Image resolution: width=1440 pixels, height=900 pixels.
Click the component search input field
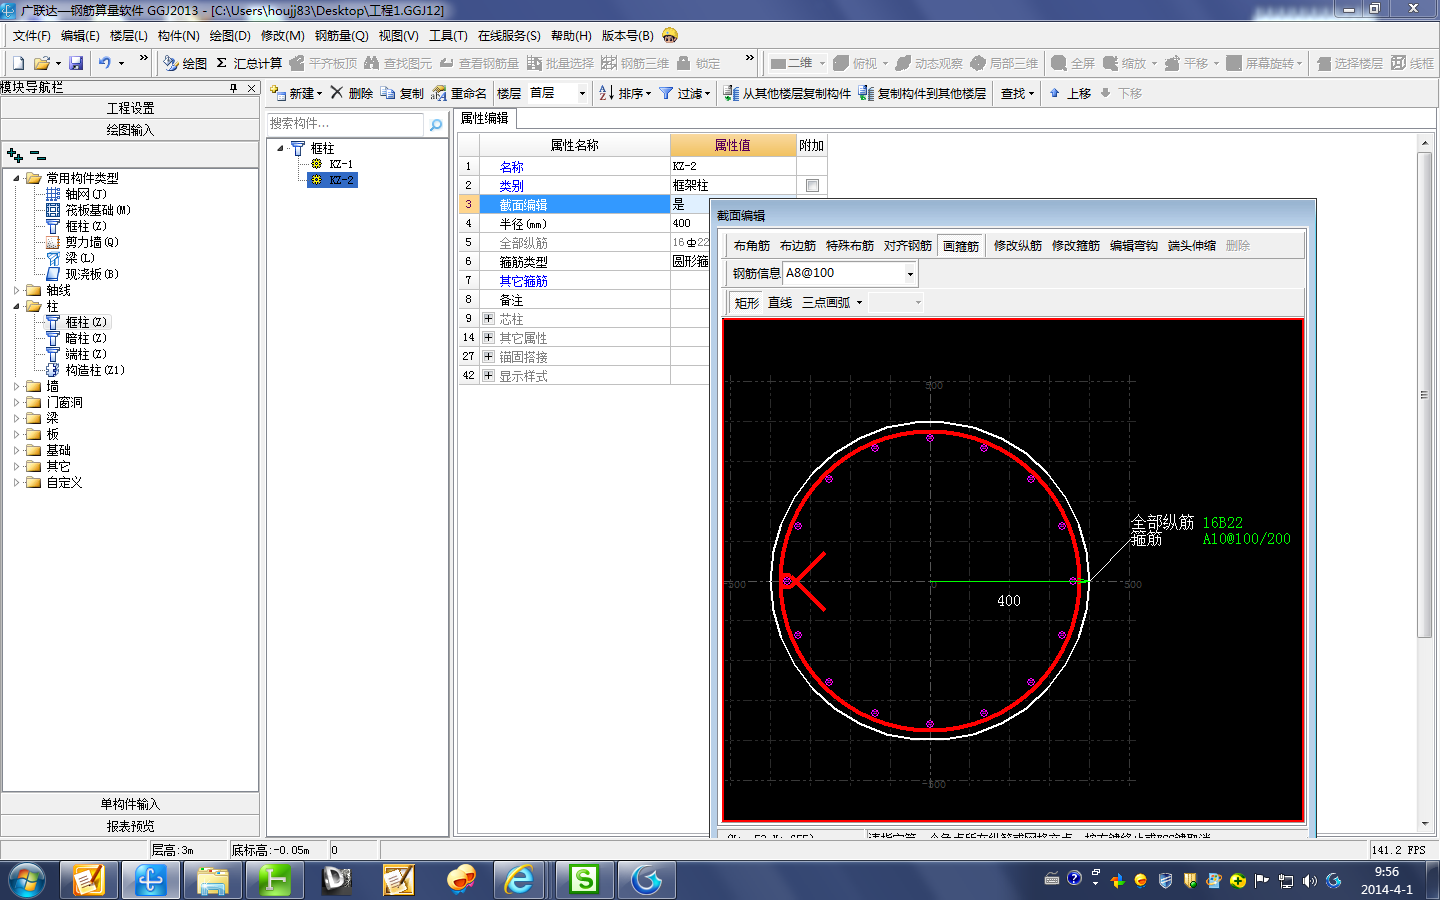pyautogui.click(x=346, y=124)
